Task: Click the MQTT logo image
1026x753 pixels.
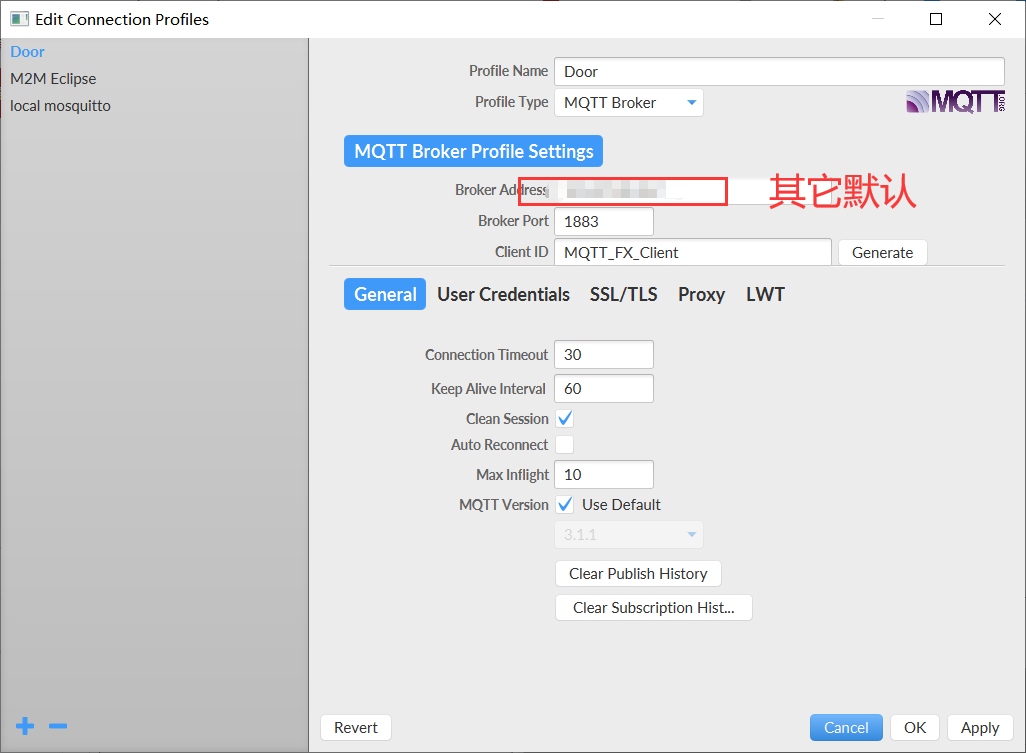Action: pyautogui.click(x=954, y=100)
